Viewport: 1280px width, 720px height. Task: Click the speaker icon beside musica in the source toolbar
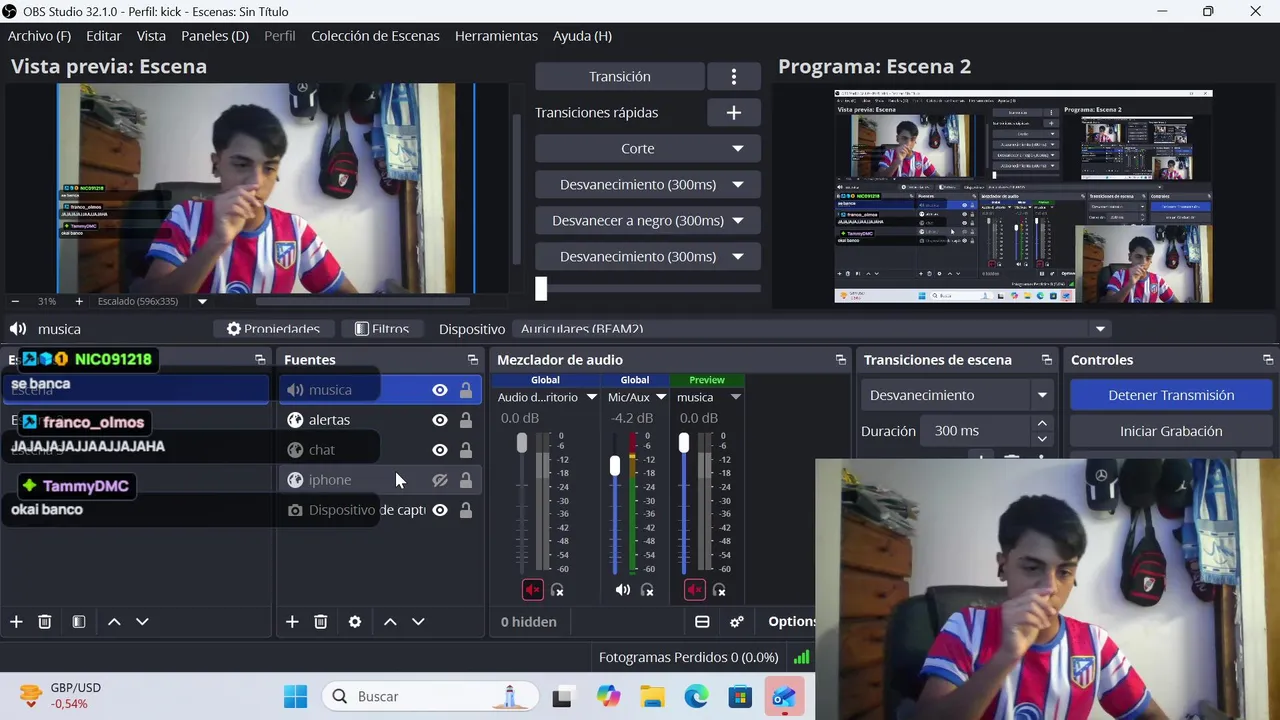pos(18,329)
